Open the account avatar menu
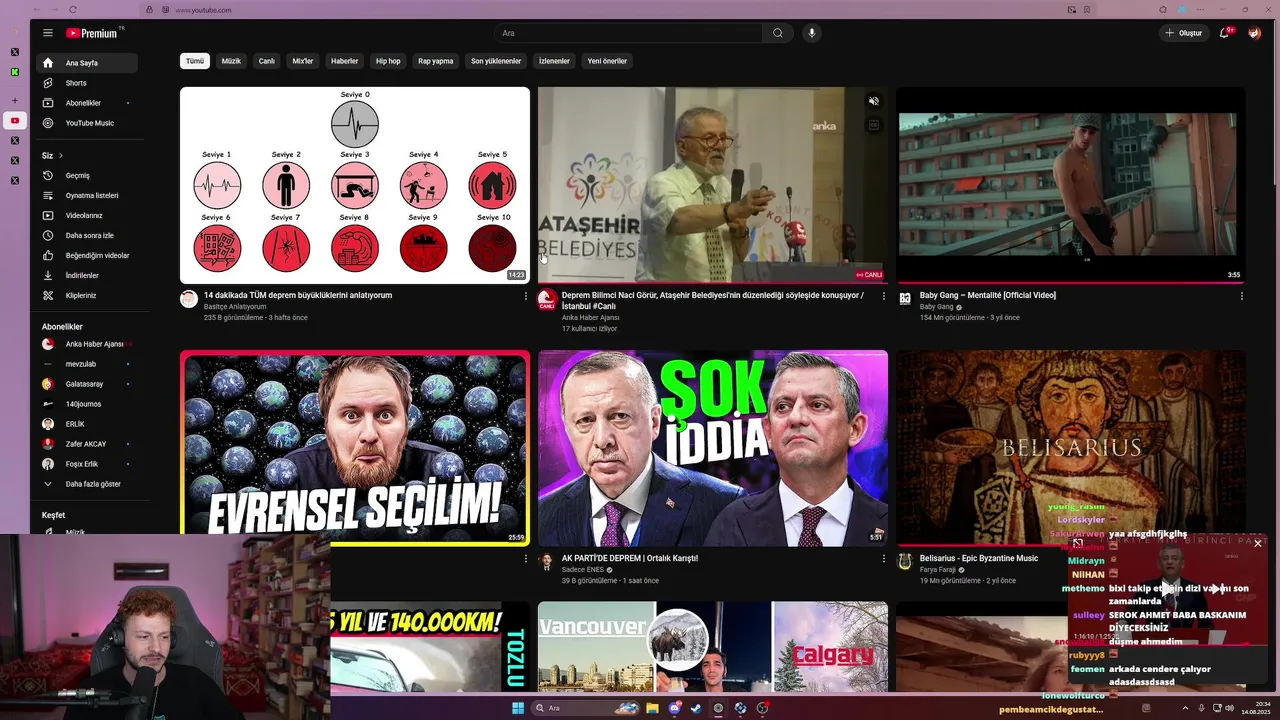Image resolution: width=1280 pixels, height=720 pixels. [x=1254, y=33]
